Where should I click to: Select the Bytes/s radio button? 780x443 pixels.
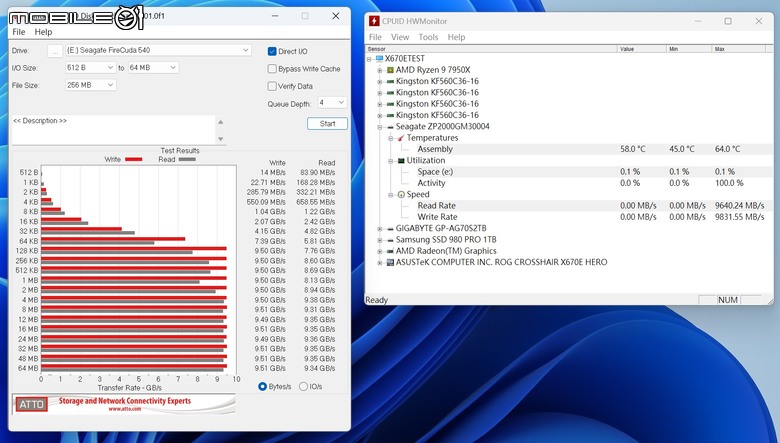(x=263, y=386)
